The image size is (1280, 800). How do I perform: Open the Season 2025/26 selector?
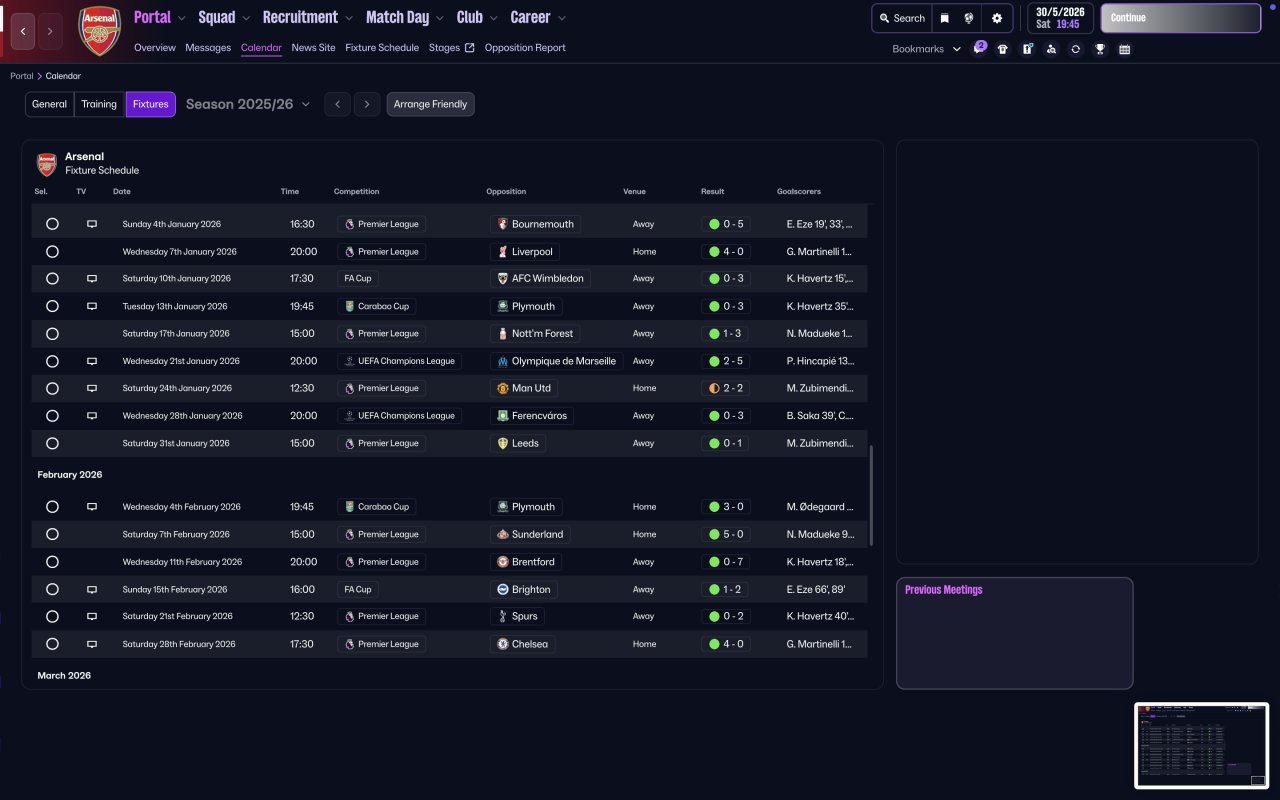coord(248,104)
